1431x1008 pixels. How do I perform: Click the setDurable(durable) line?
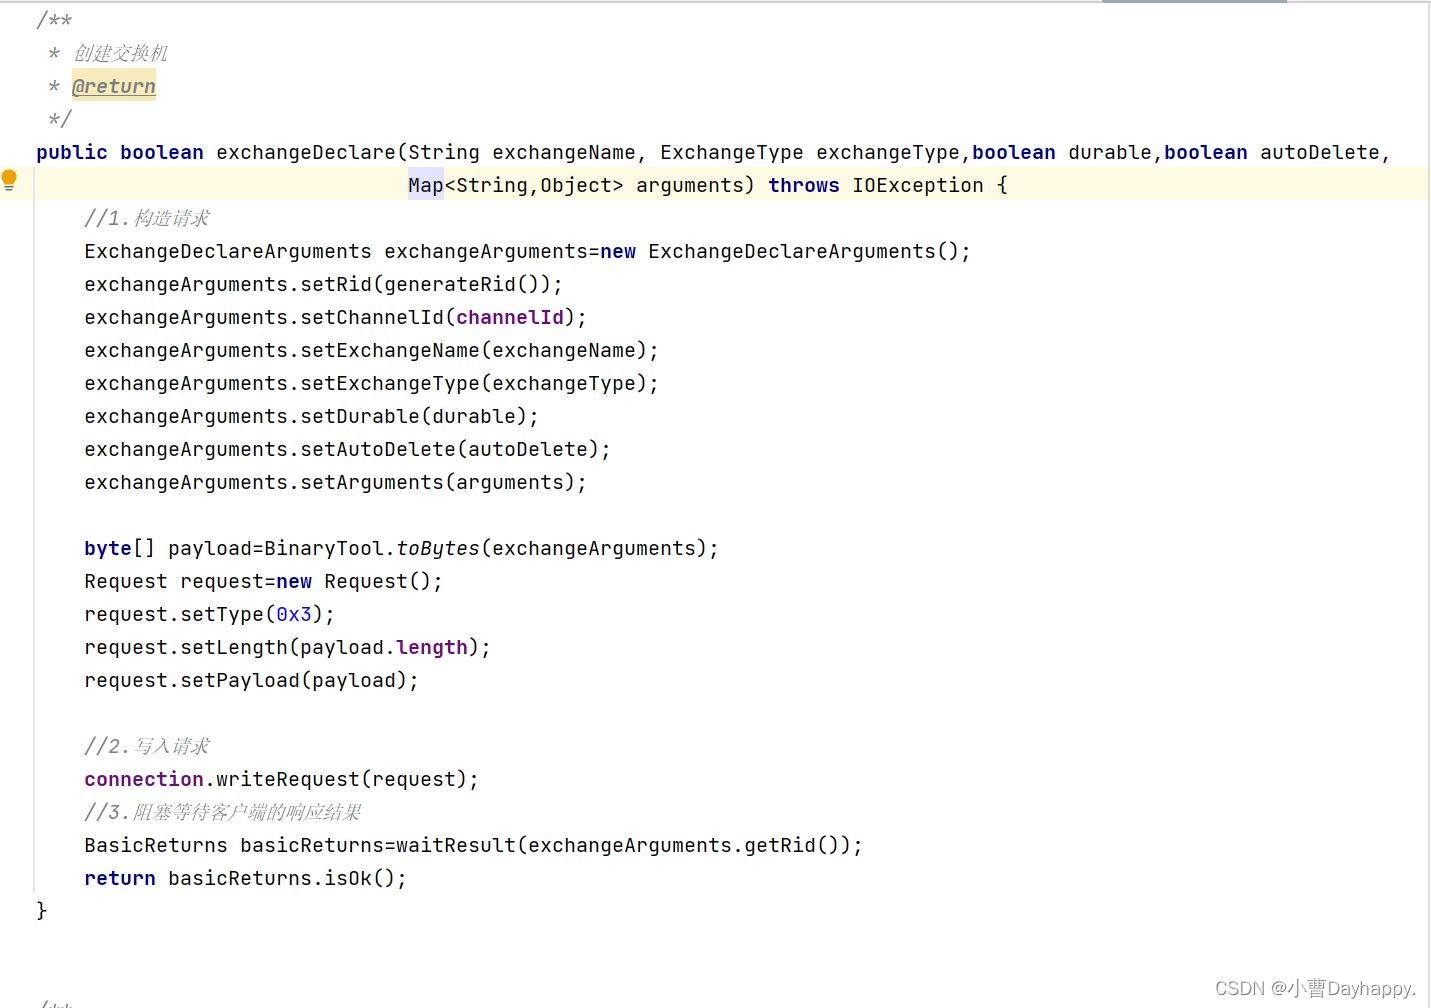pos(312,416)
